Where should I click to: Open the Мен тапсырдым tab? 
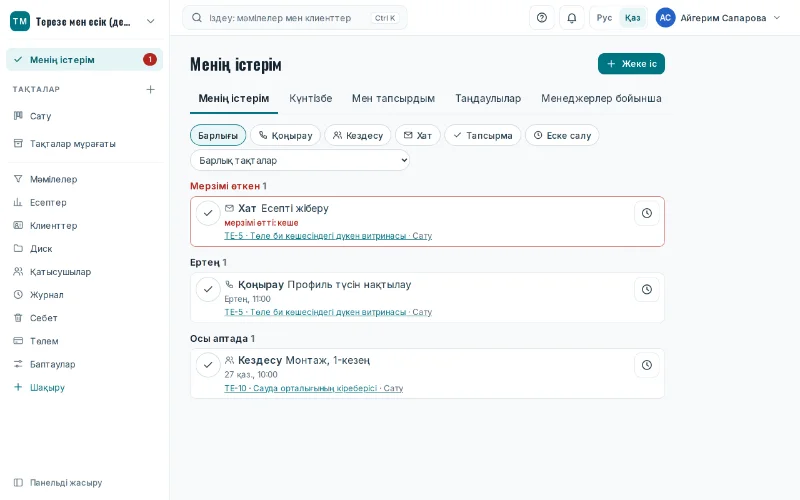pyautogui.click(x=393, y=98)
